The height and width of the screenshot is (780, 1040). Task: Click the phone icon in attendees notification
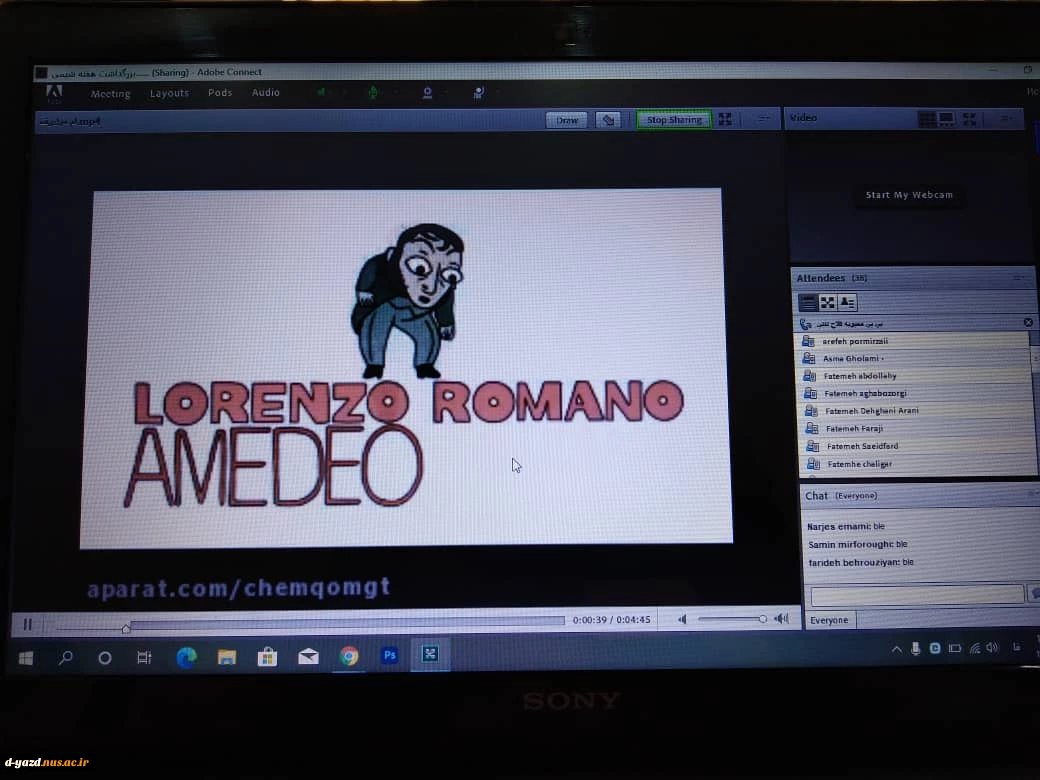click(x=805, y=324)
